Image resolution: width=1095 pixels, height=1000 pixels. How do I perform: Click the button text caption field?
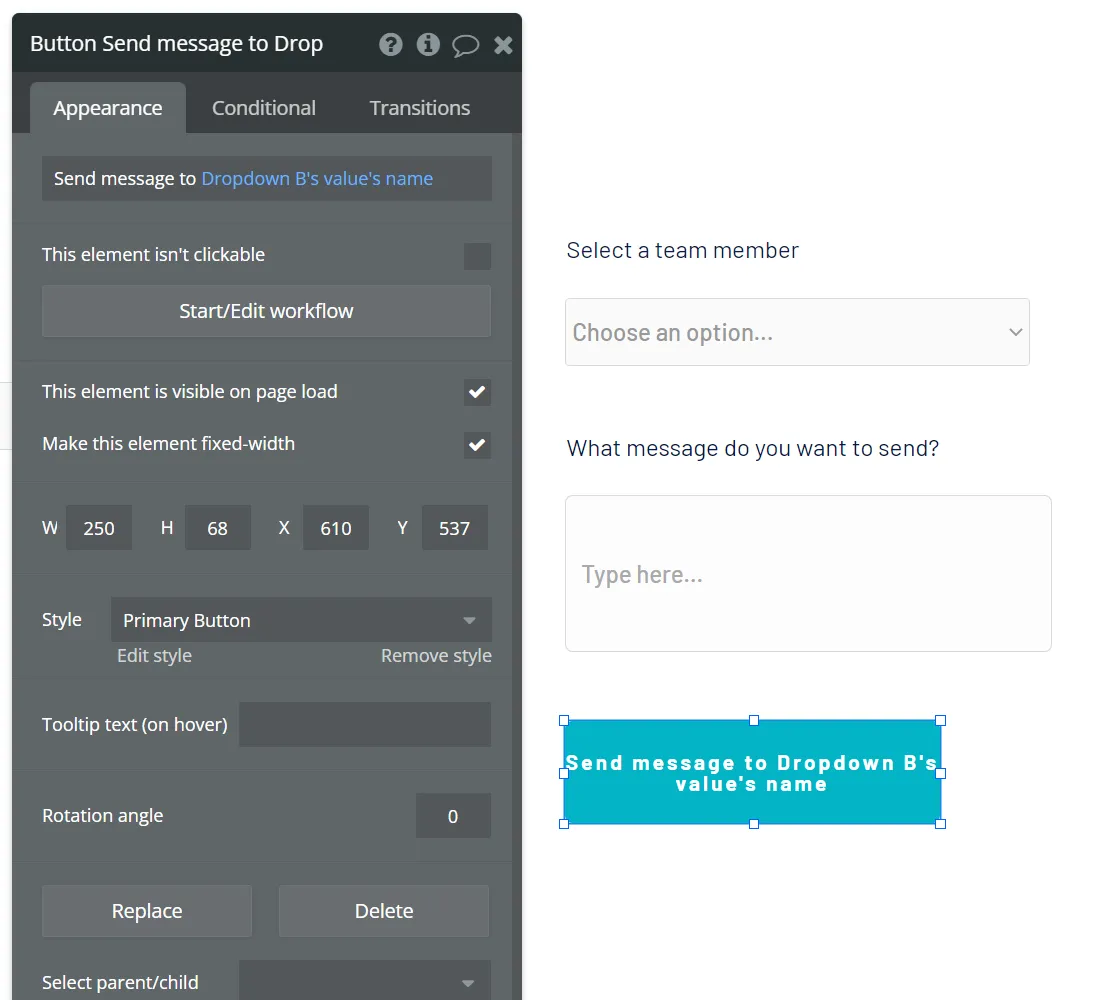coord(267,179)
